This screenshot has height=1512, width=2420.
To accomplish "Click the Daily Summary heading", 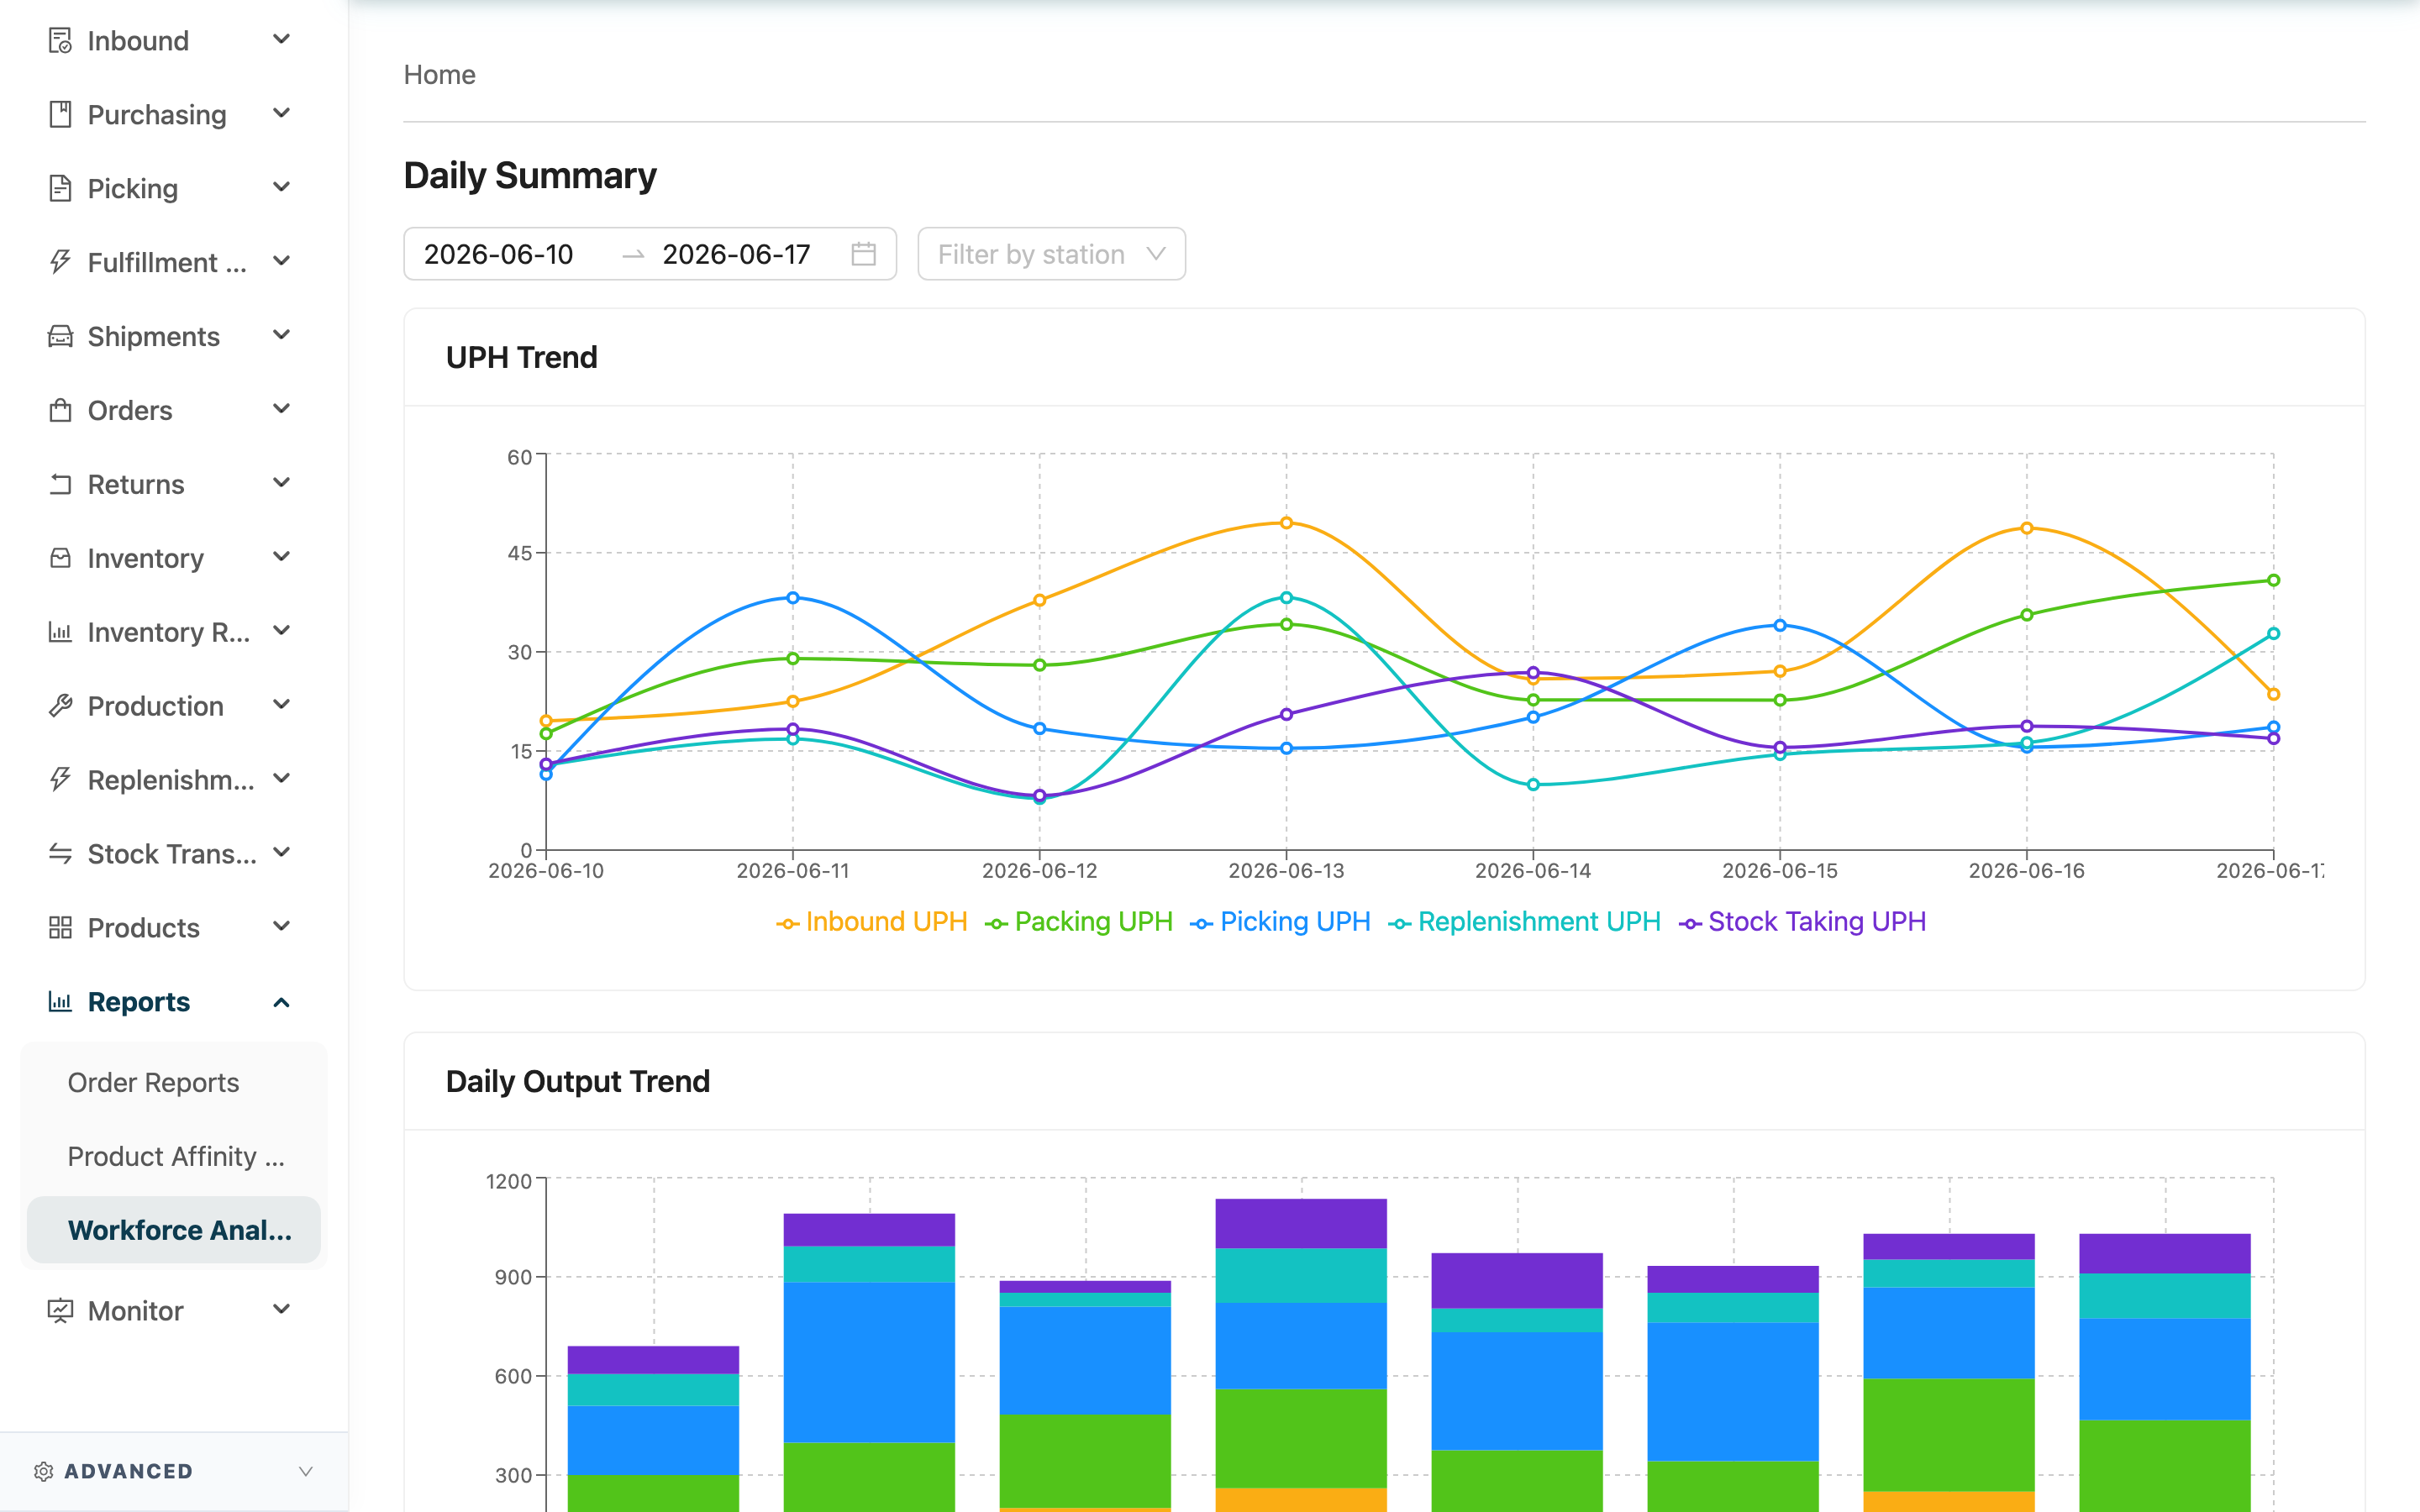I will [530, 176].
